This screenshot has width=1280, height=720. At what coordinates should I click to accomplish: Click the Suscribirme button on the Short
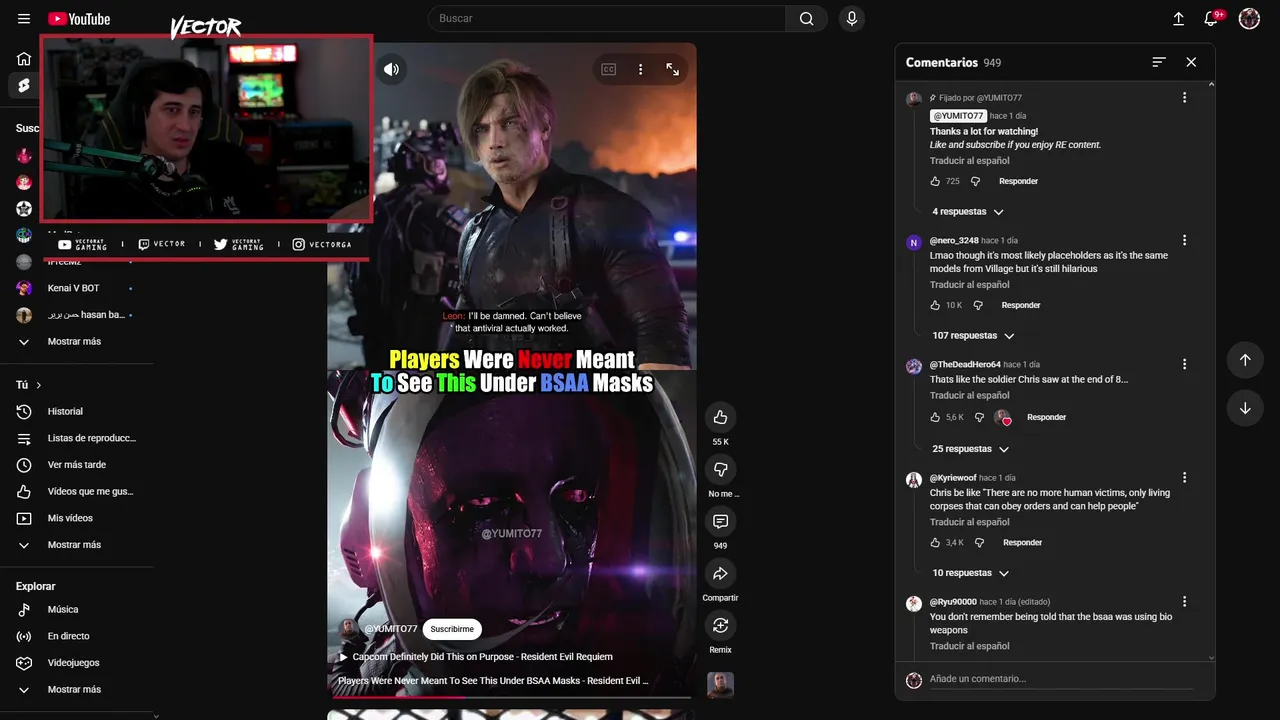point(452,629)
